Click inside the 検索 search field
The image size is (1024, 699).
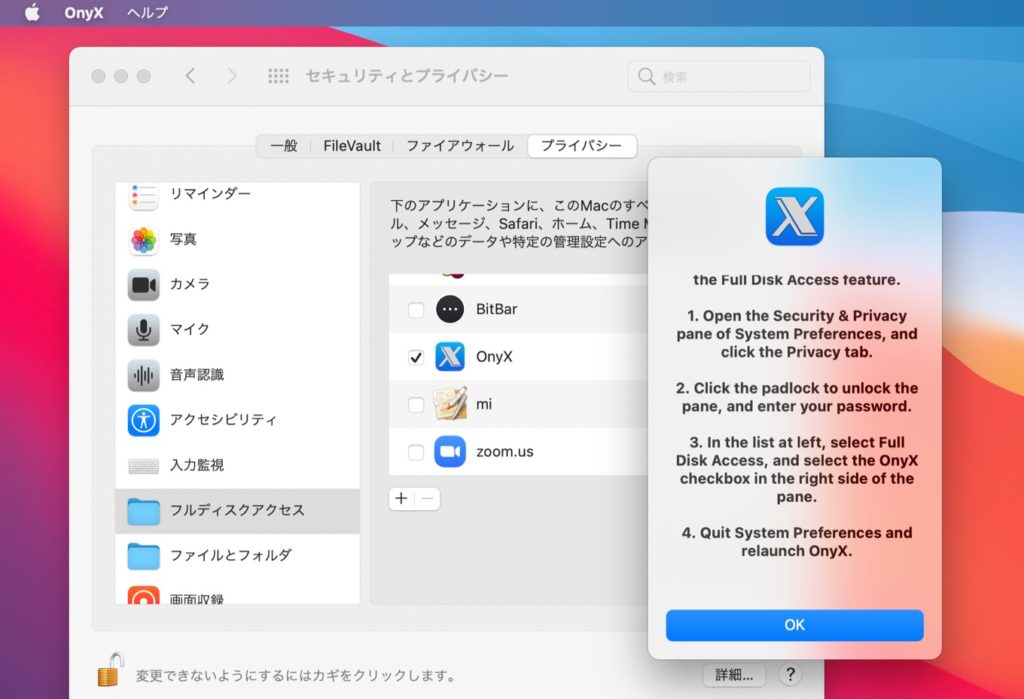point(718,75)
